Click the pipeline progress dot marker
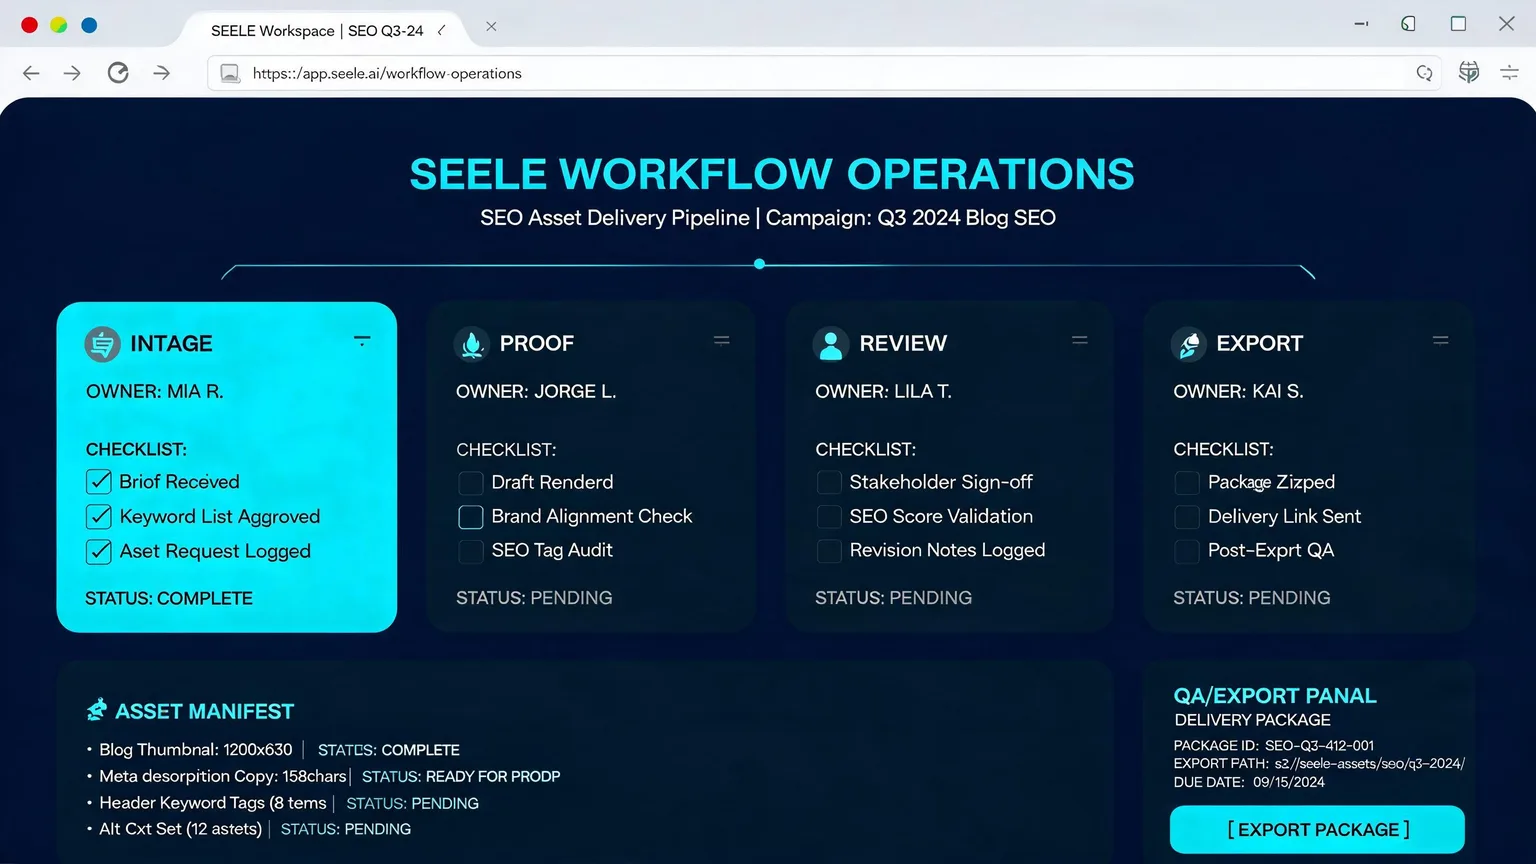Screen dimensions: 1536x864 click(760, 264)
